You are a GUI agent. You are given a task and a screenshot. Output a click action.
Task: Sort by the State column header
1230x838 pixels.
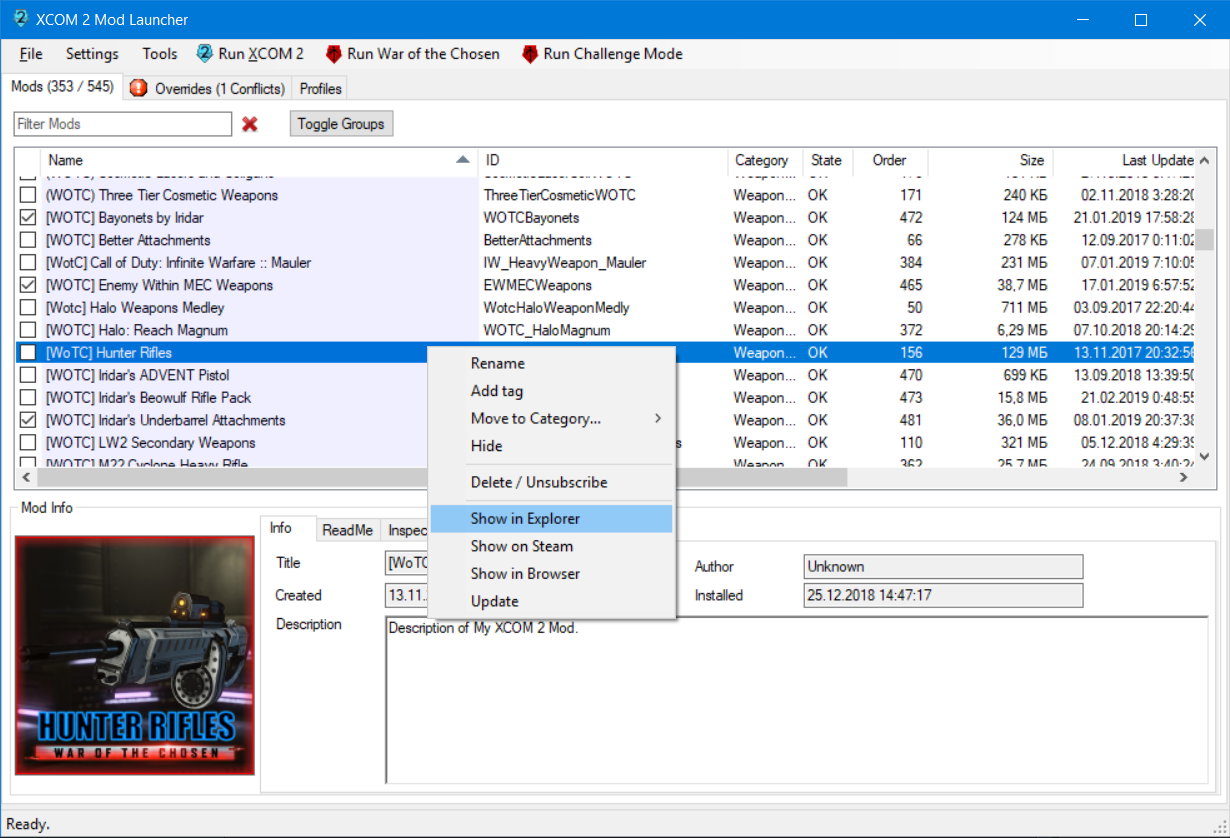pos(827,160)
